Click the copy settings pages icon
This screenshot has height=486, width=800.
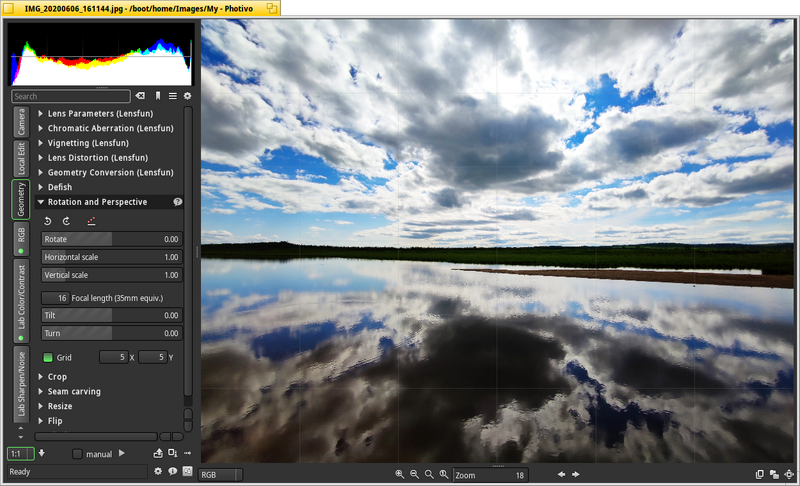[759, 474]
